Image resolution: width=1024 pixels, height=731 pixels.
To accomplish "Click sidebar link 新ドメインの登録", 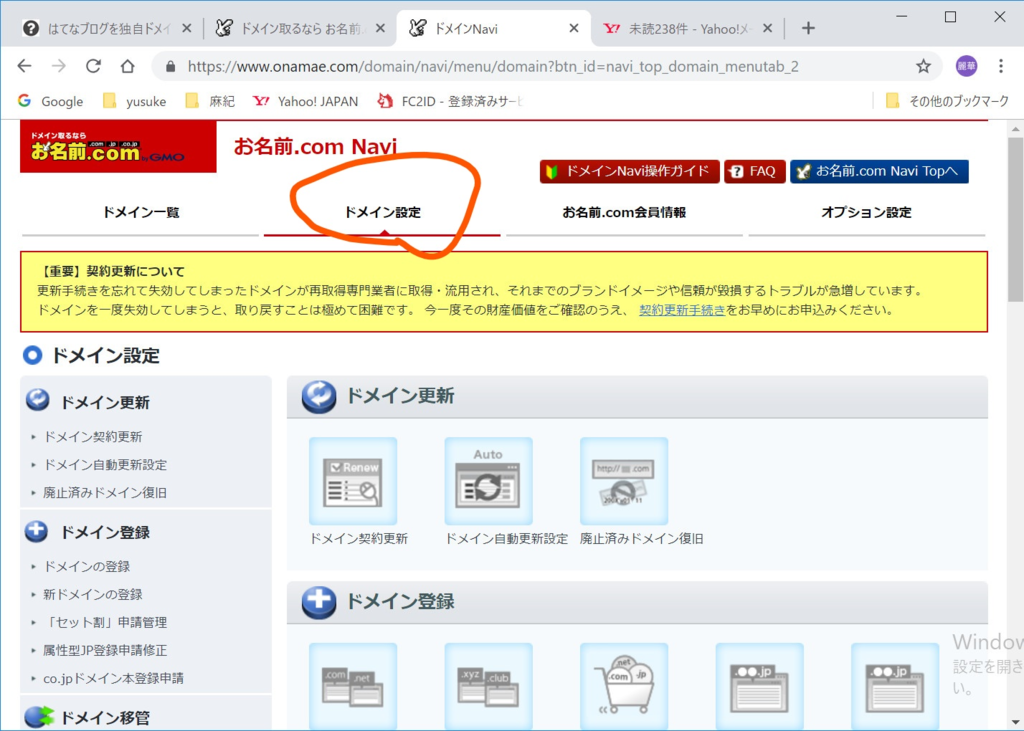I will point(92,594).
